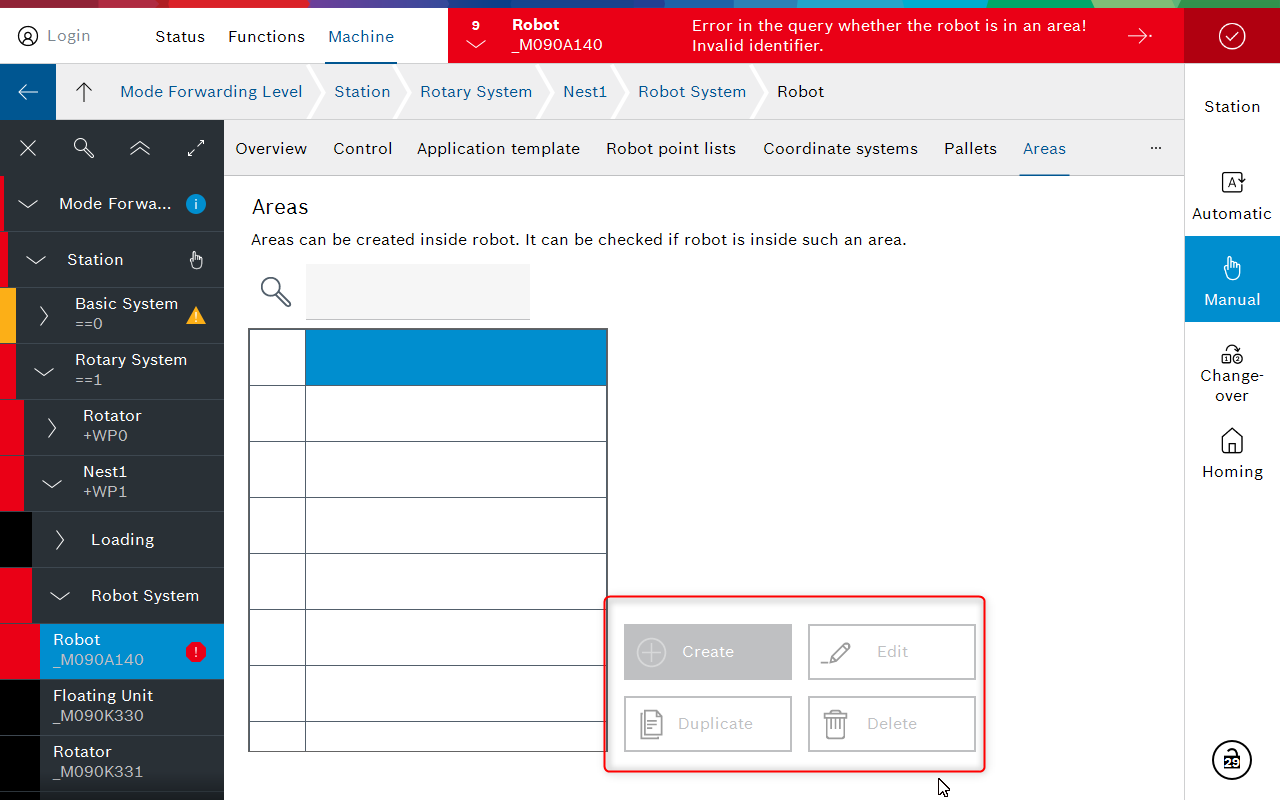Screen dimensions: 1280x800
Task: Open the Coordinate systems tab
Action: [x=840, y=148]
